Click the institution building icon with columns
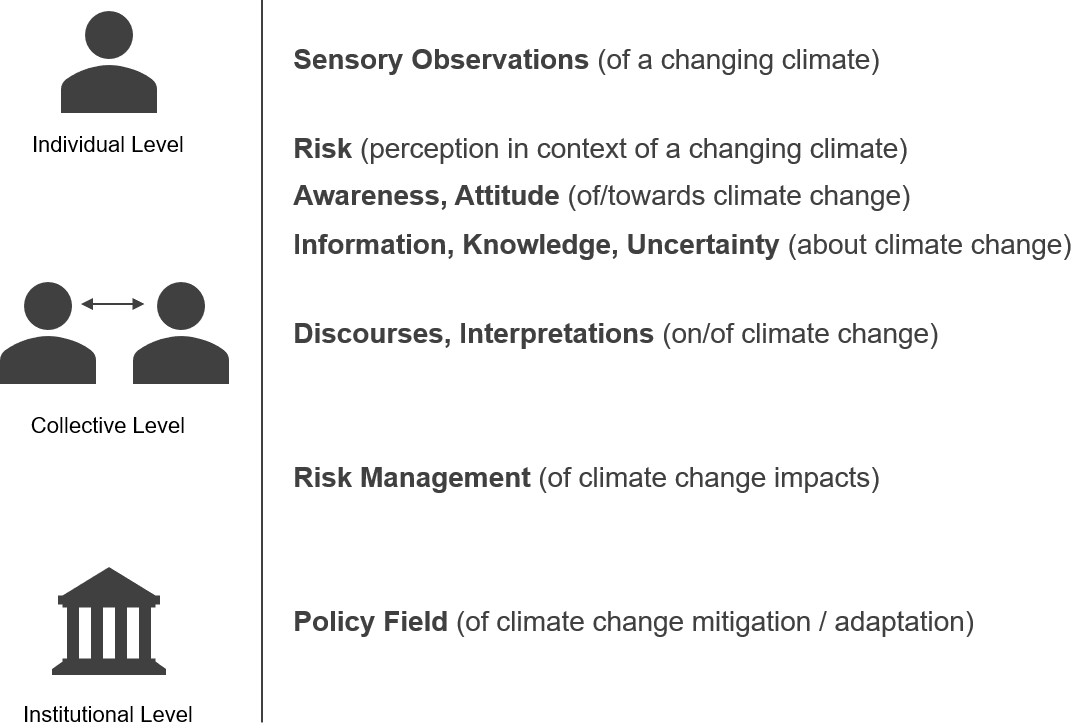 109,622
